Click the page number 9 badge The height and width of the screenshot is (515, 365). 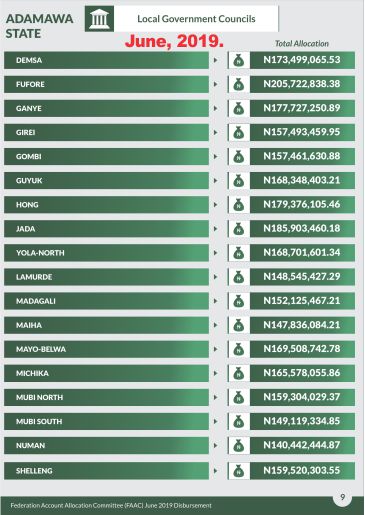click(342, 497)
